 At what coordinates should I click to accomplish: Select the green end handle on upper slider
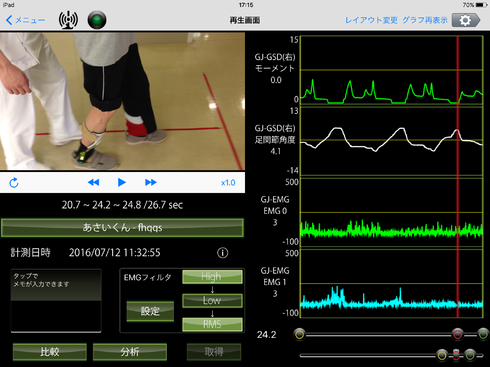[483, 334]
